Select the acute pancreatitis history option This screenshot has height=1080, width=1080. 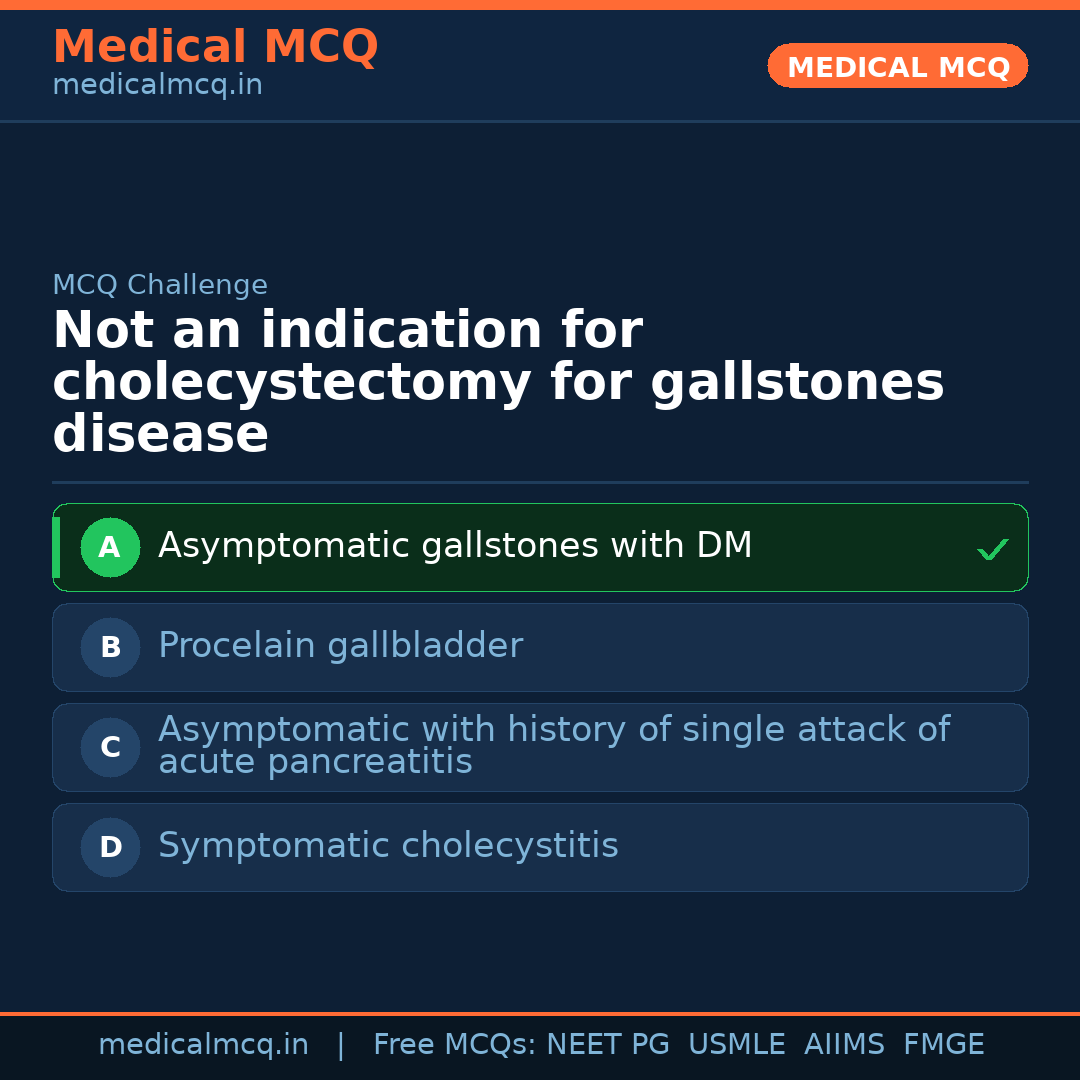pyautogui.click(x=553, y=746)
